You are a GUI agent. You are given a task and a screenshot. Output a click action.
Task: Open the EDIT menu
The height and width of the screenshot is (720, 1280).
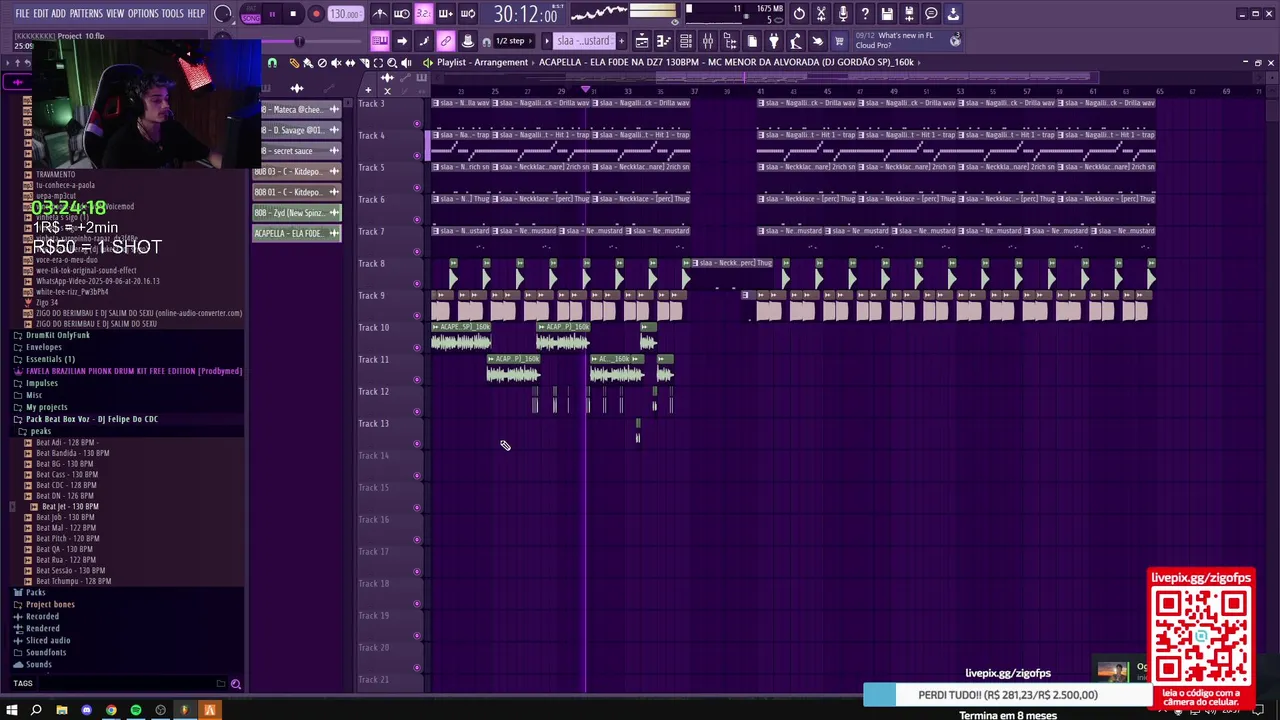pyautogui.click(x=41, y=13)
